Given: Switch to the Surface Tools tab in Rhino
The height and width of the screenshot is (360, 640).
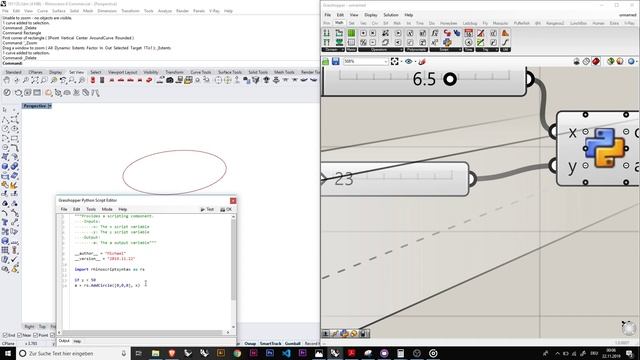Looking at the screenshot, I should click(230, 72).
